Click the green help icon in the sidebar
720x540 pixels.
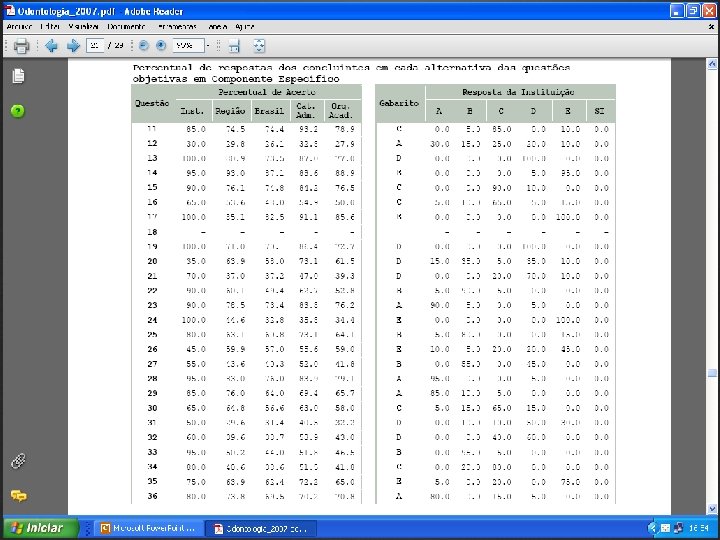[x=18, y=111]
